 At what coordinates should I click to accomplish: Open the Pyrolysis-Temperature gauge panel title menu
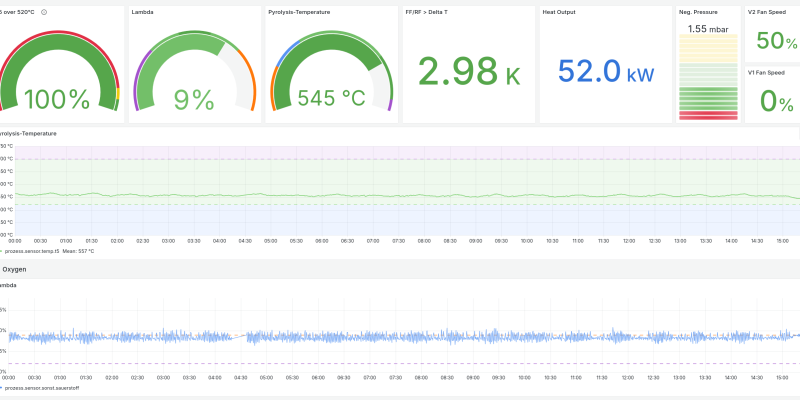pos(301,12)
